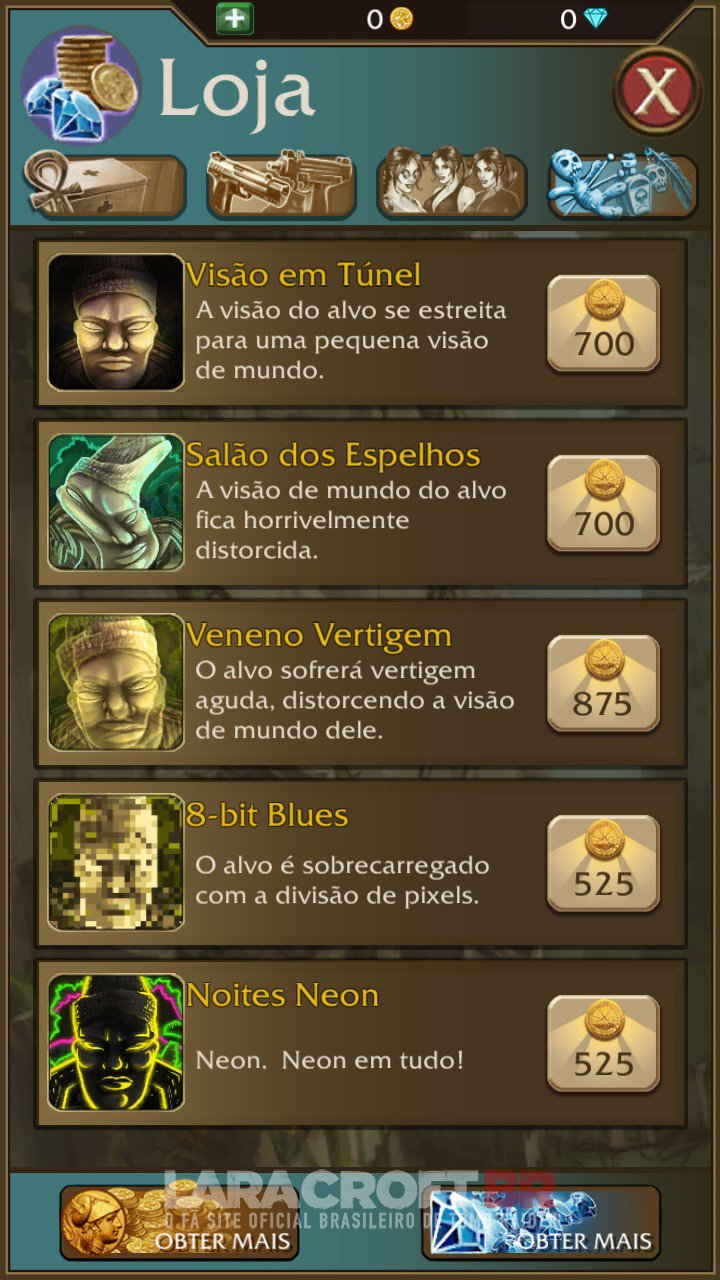The image size is (720, 1280).
Task: Buy Noites Neon for 525 coins
Action: point(604,1044)
